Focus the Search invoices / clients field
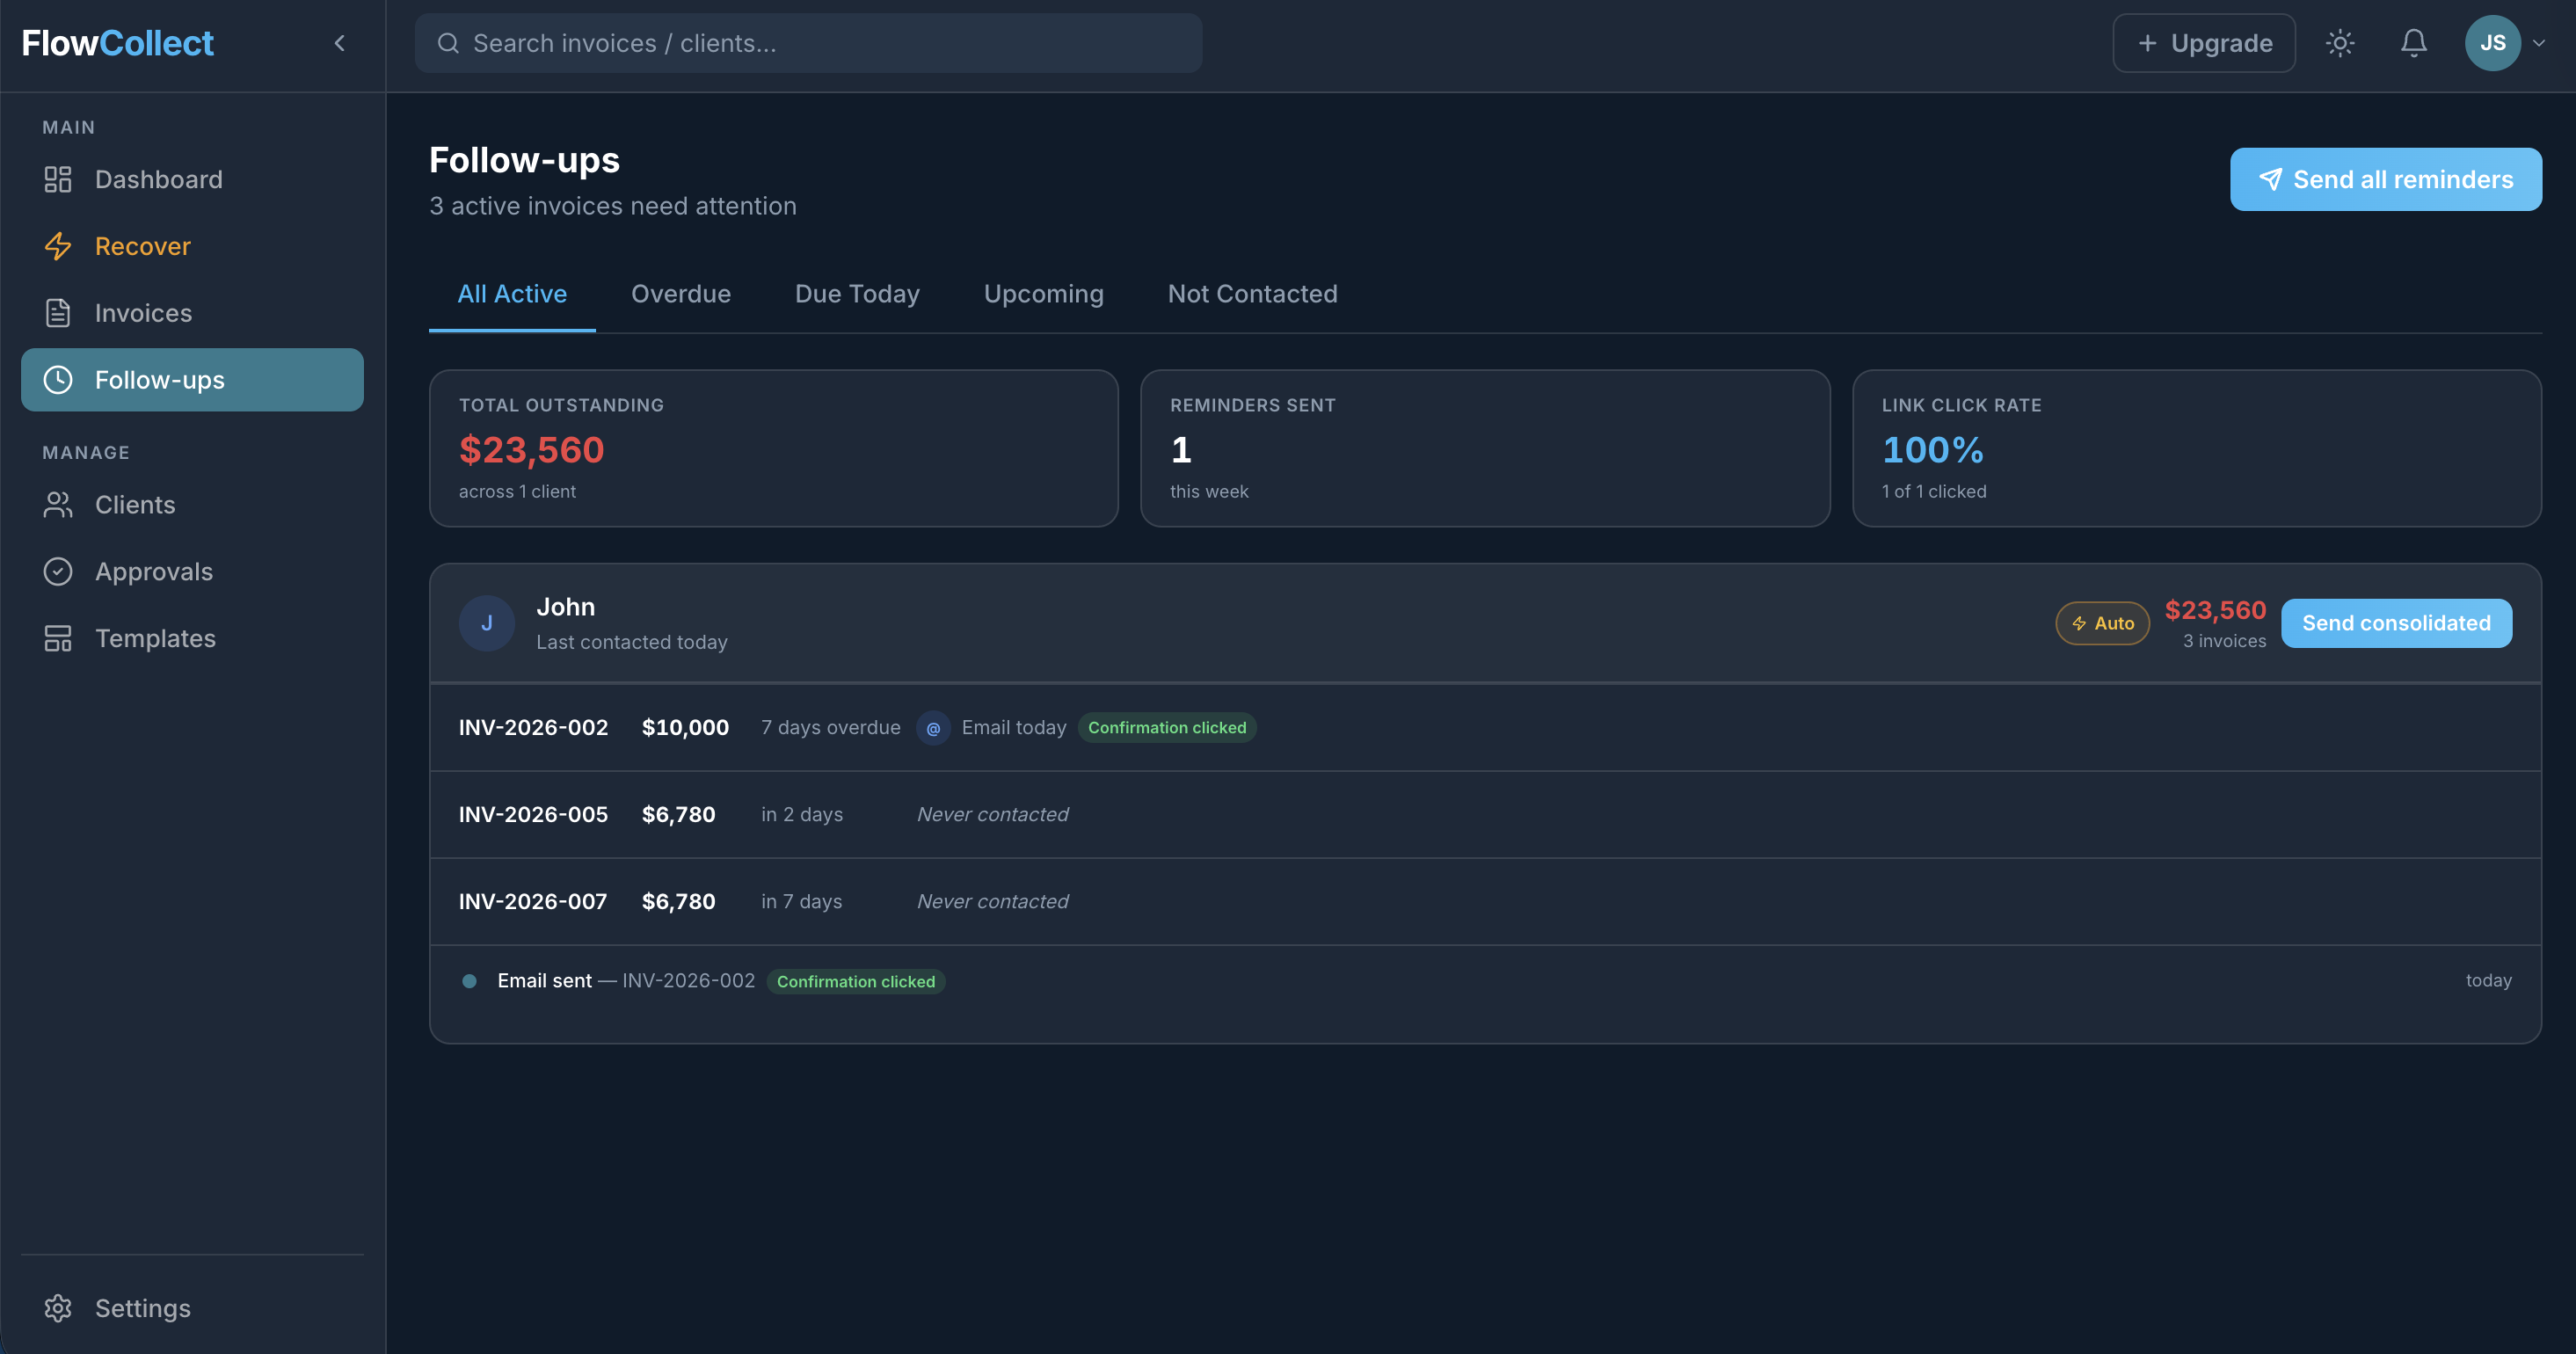Image resolution: width=2576 pixels, height=1354 pixels. tap(808, 43)
